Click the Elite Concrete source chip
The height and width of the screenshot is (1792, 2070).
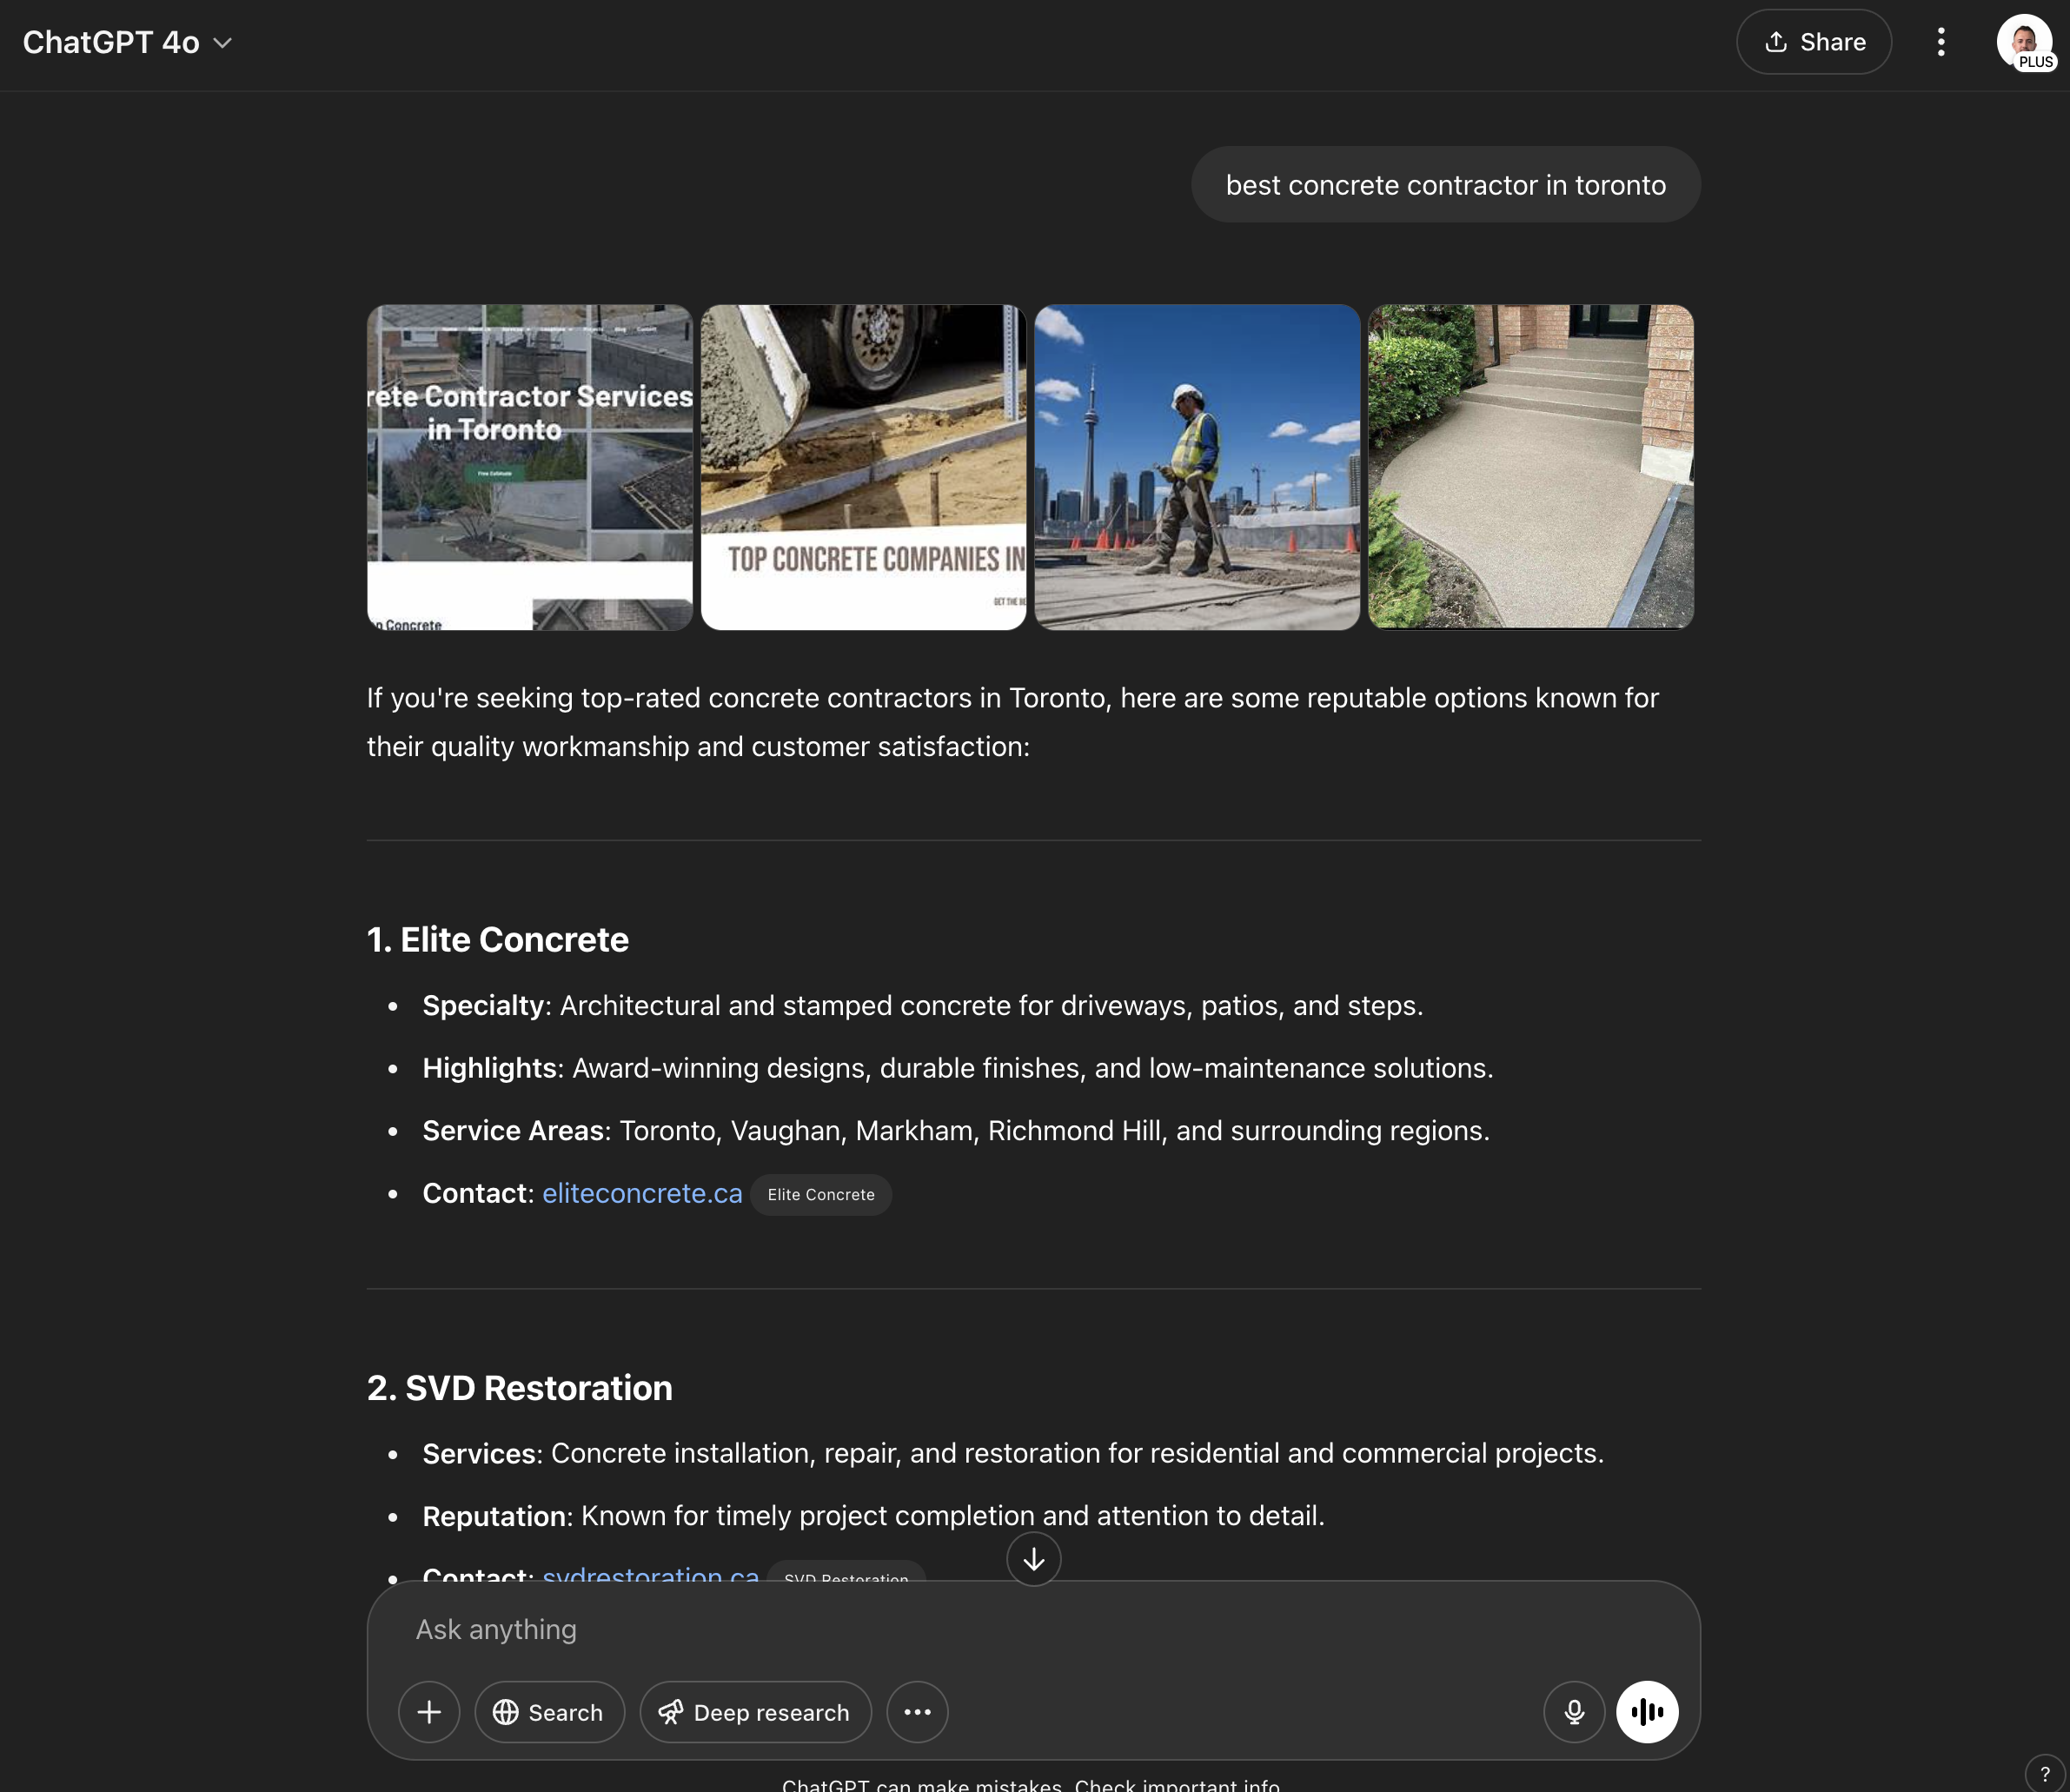point(821,1194)
